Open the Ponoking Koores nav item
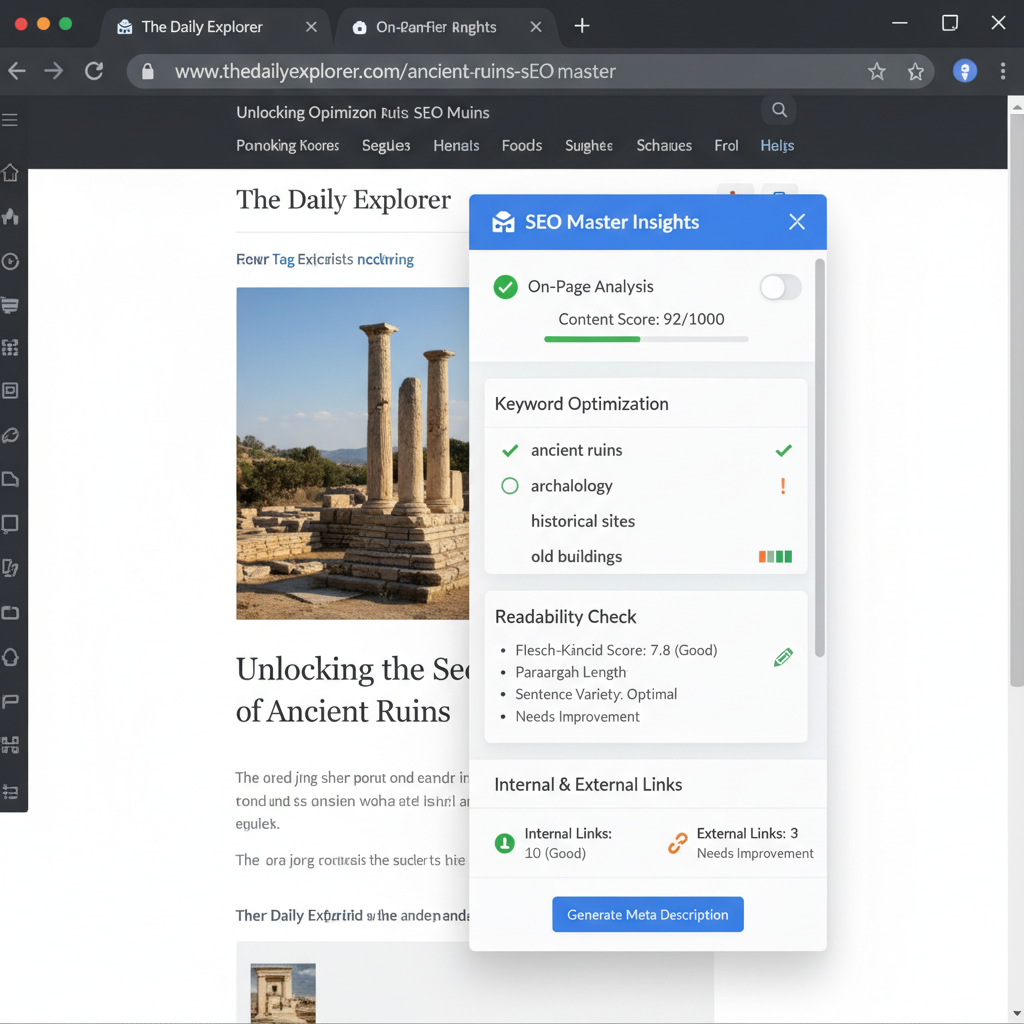Viewport: 1024px width, 1024px height. click(287, 146)
